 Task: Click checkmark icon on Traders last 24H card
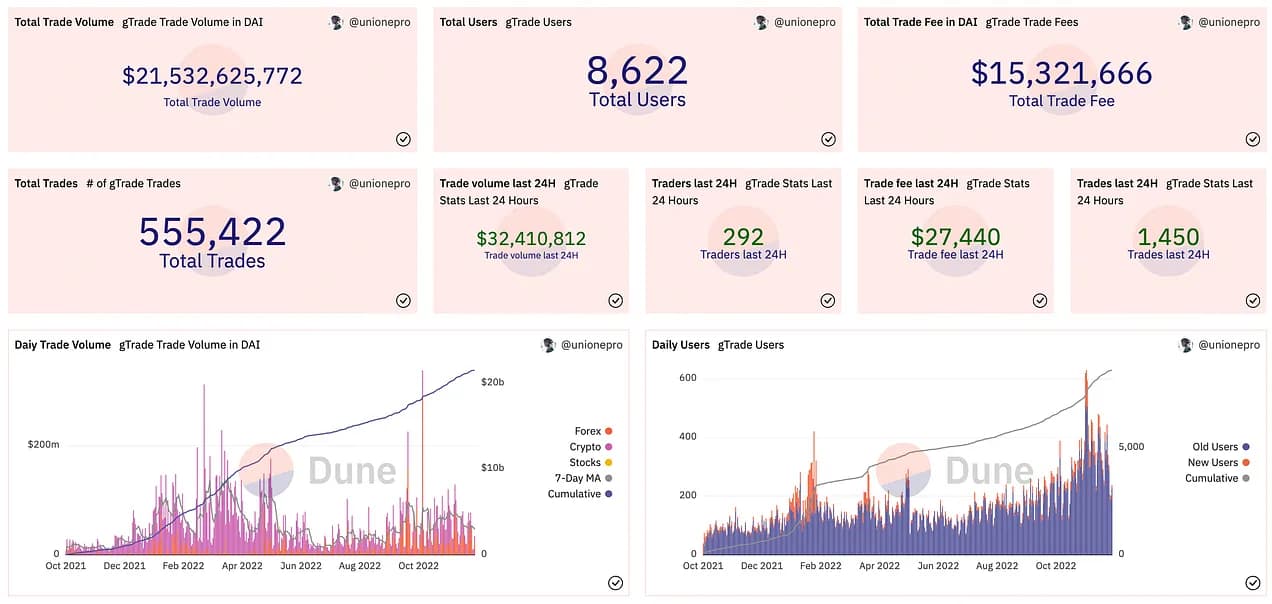tap(828, 300)
